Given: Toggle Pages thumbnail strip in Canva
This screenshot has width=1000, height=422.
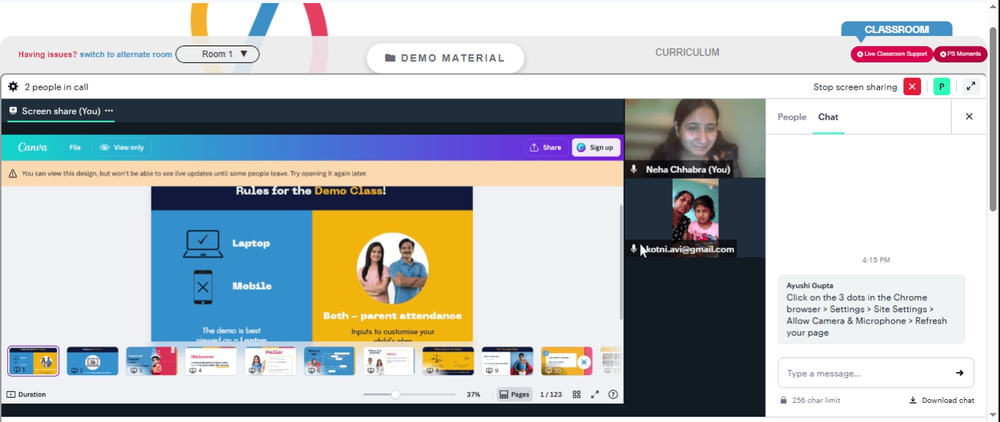Looking at the screenshot, I should click(514, 395).
